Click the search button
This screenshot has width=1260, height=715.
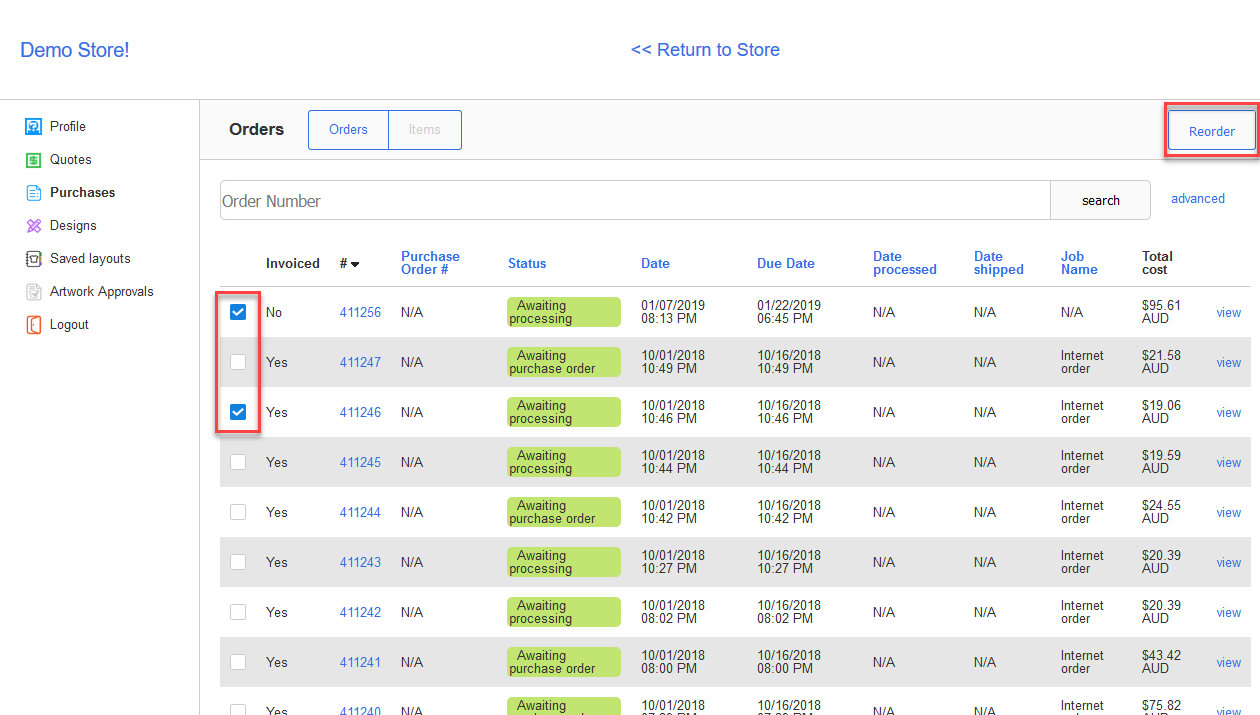pyautogui.click(x=1101, y=200)
